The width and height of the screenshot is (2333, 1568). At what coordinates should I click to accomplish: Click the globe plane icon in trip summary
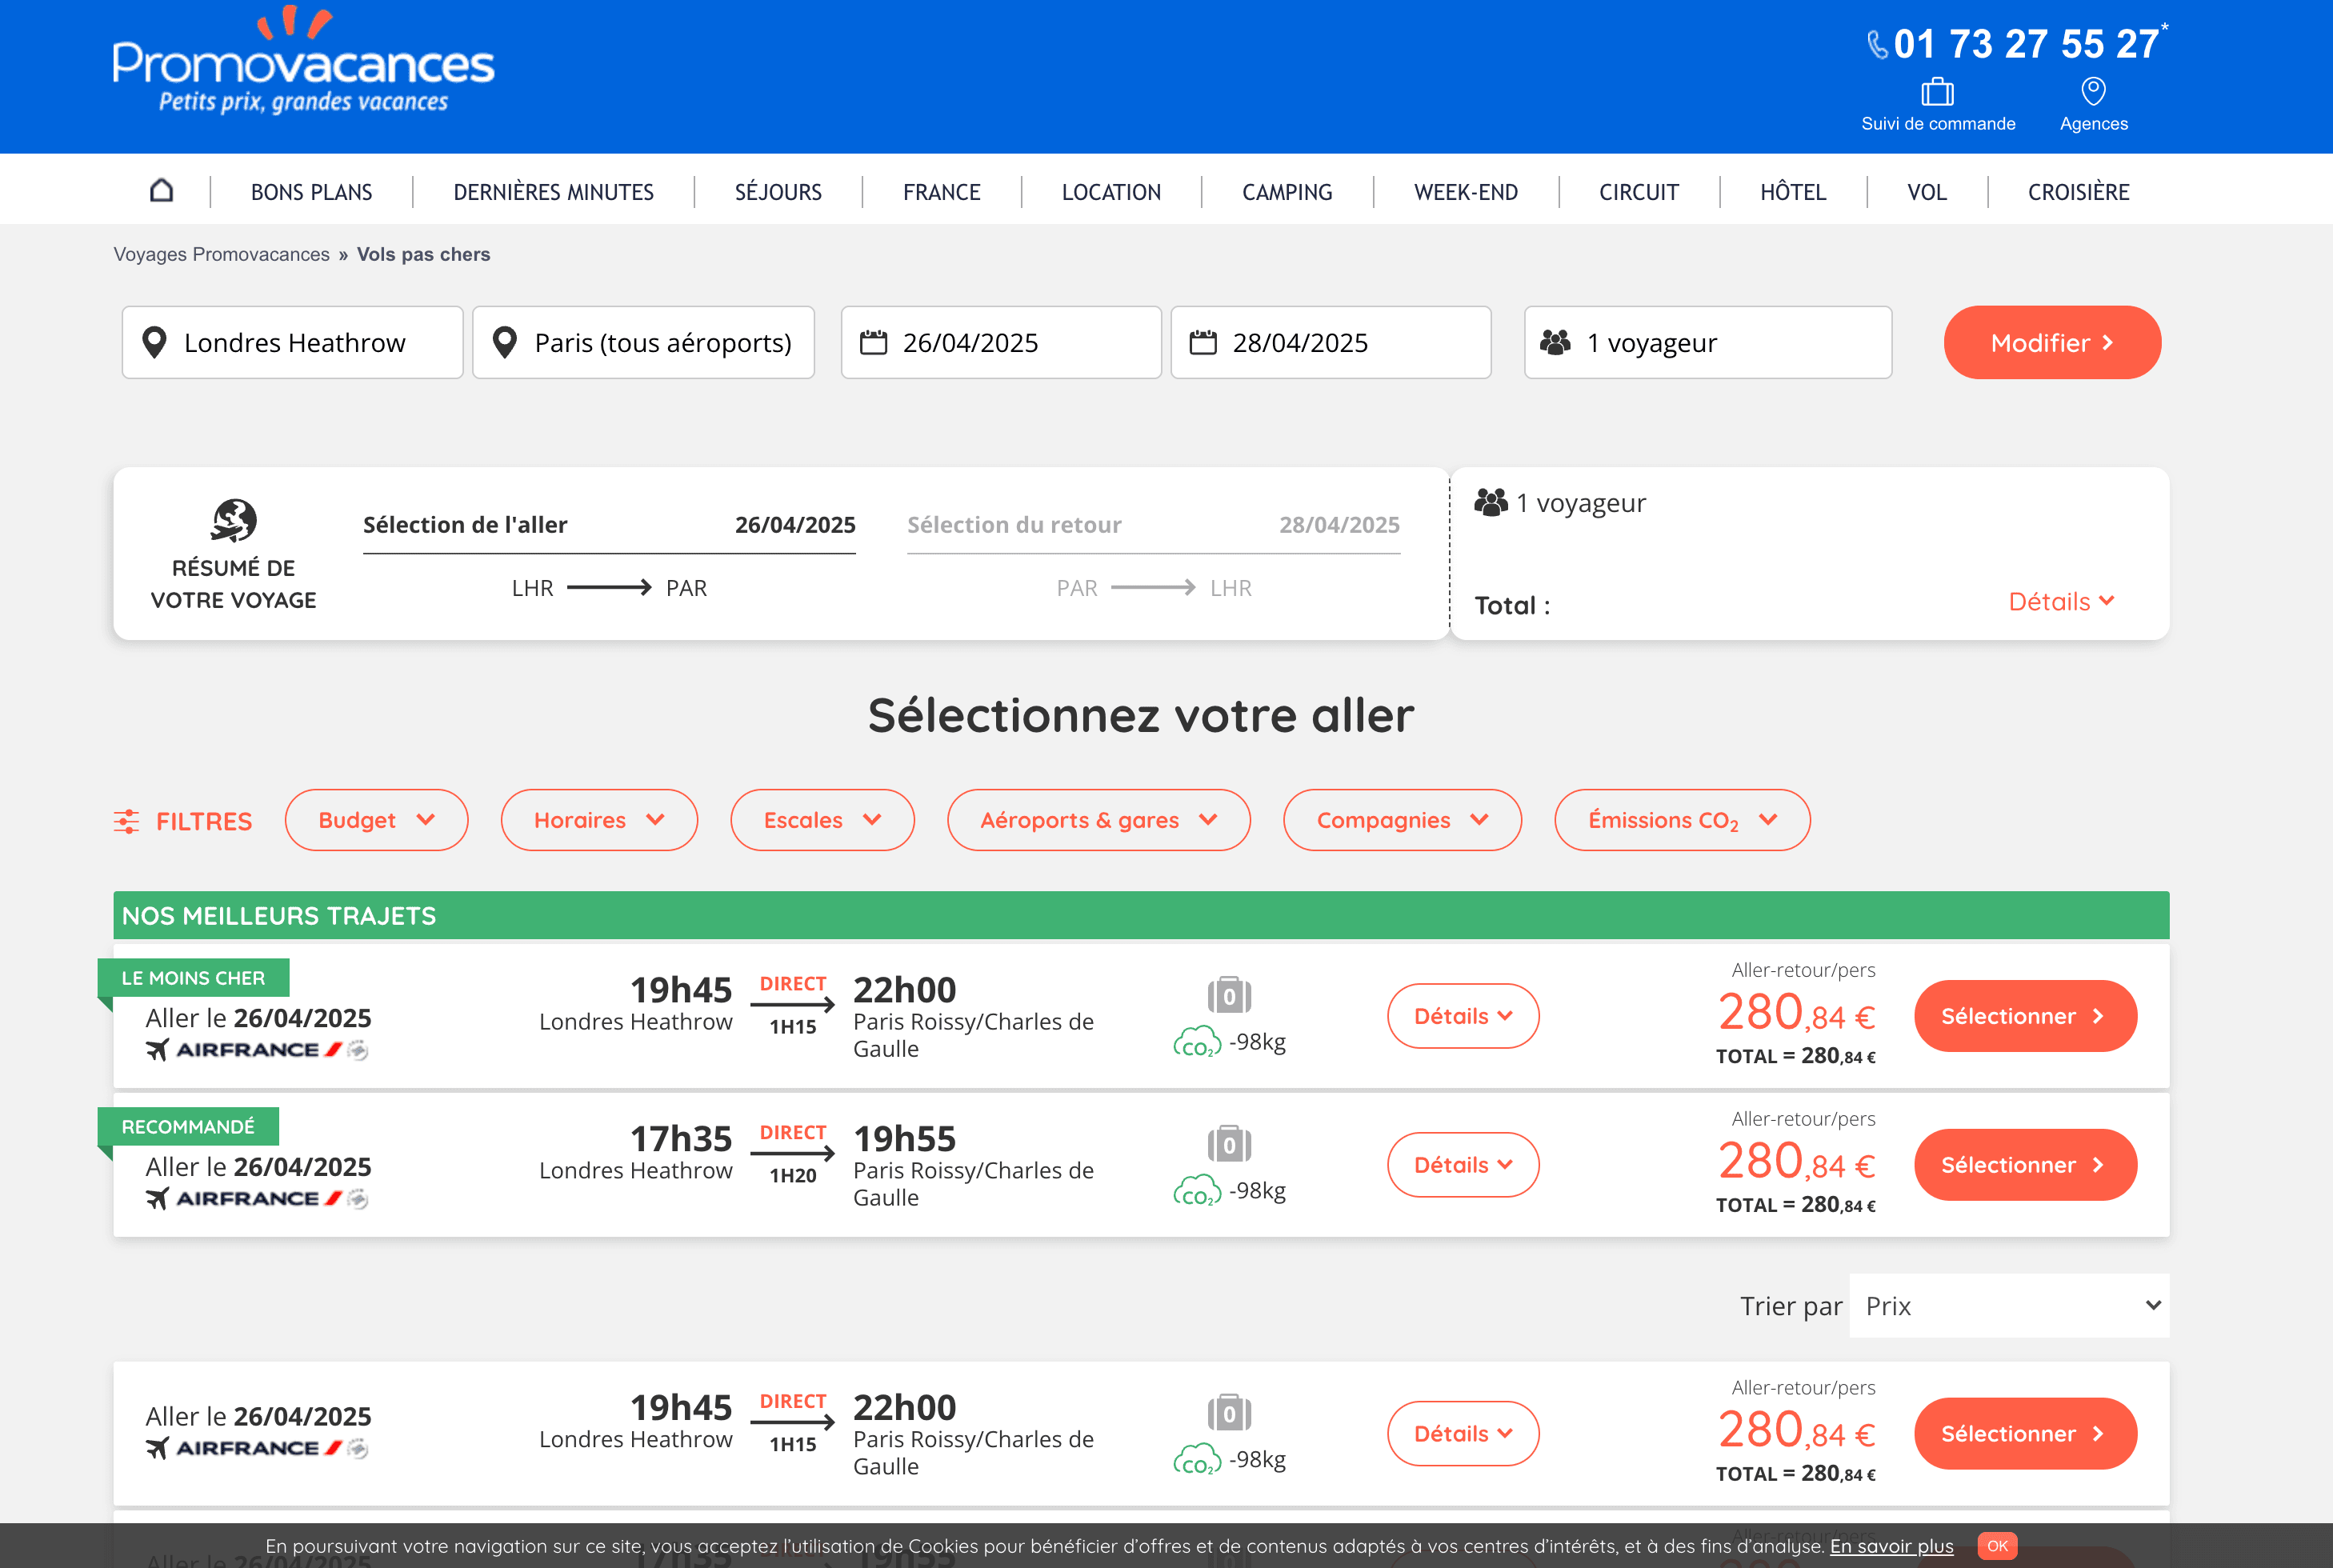(x=234, y=520)
